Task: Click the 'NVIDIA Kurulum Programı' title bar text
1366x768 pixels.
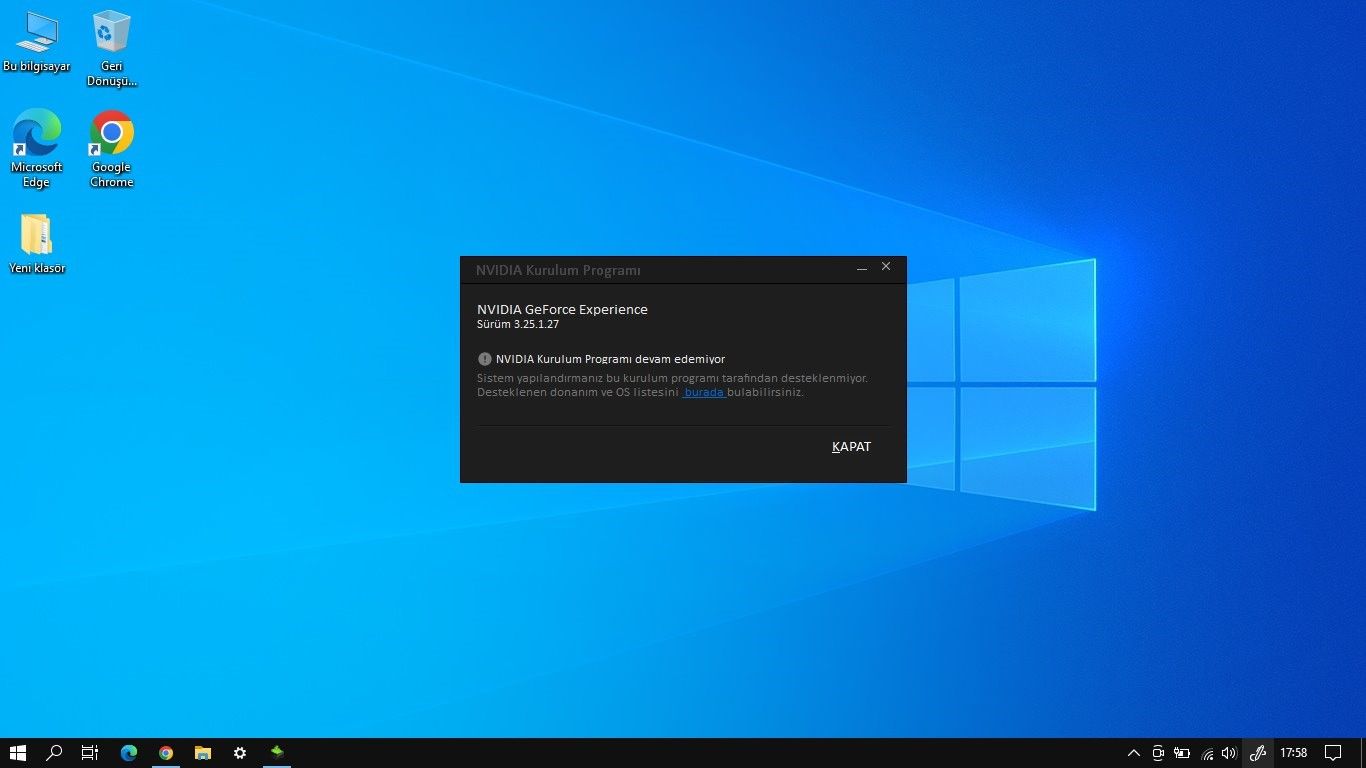Action: click(x=558, y=270)
